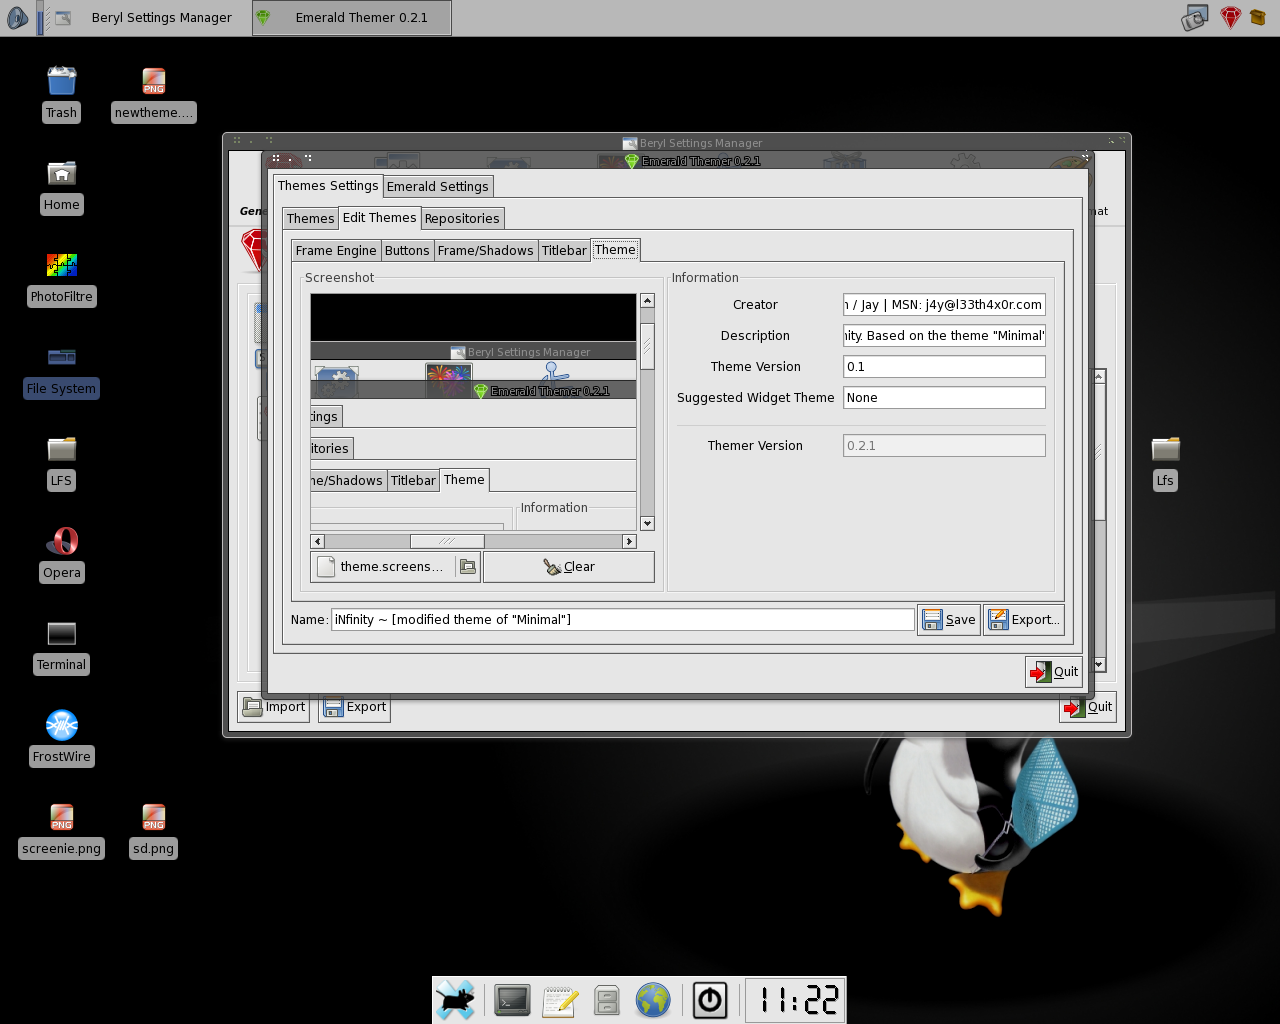The height and width of the screenshot is (1024, 1280).
Task: Click the red Beryl gem tray icon
Action: (1230, 17)
